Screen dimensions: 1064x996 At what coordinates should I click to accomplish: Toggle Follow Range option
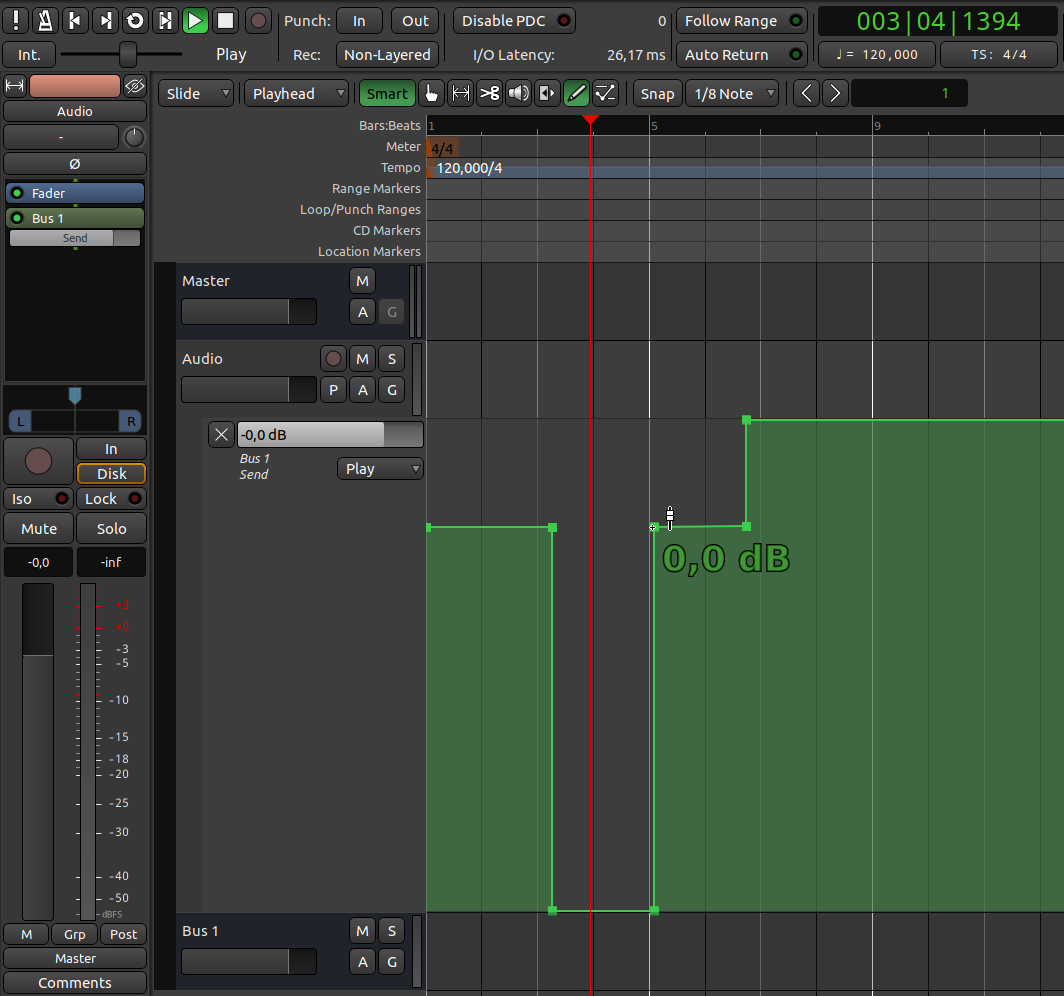coord(742,20)
